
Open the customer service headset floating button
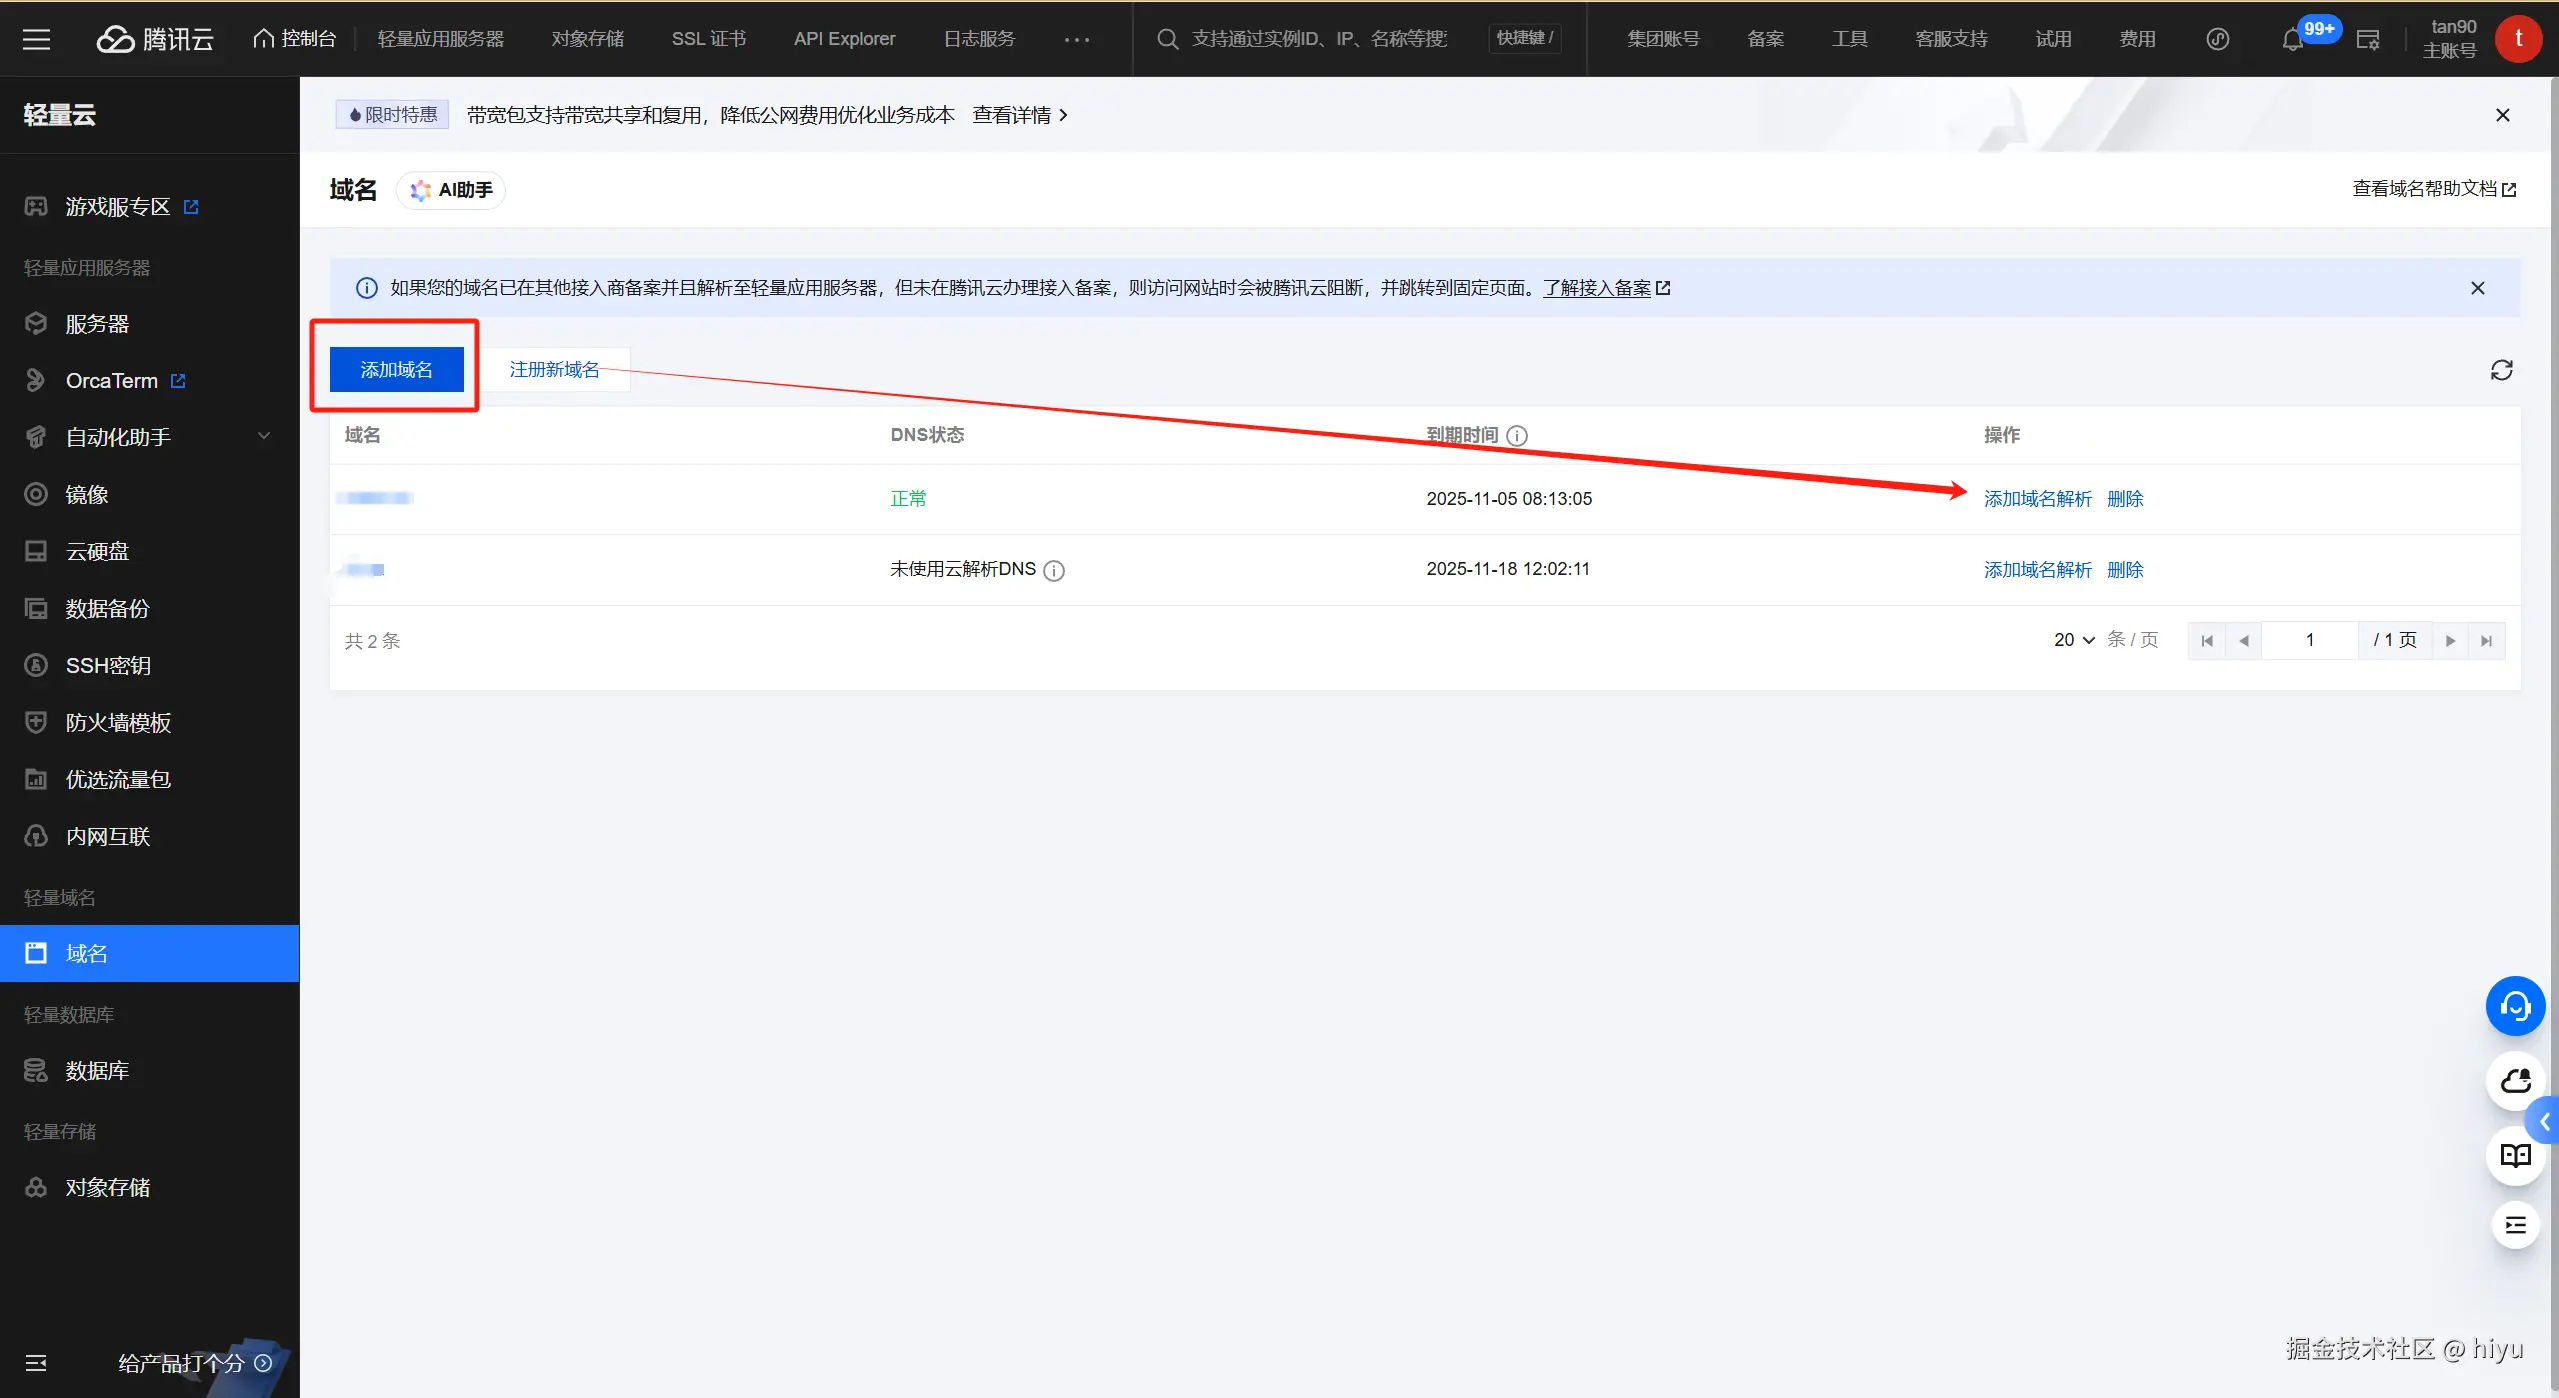pyautogui.click(x=2515, y=1006)
